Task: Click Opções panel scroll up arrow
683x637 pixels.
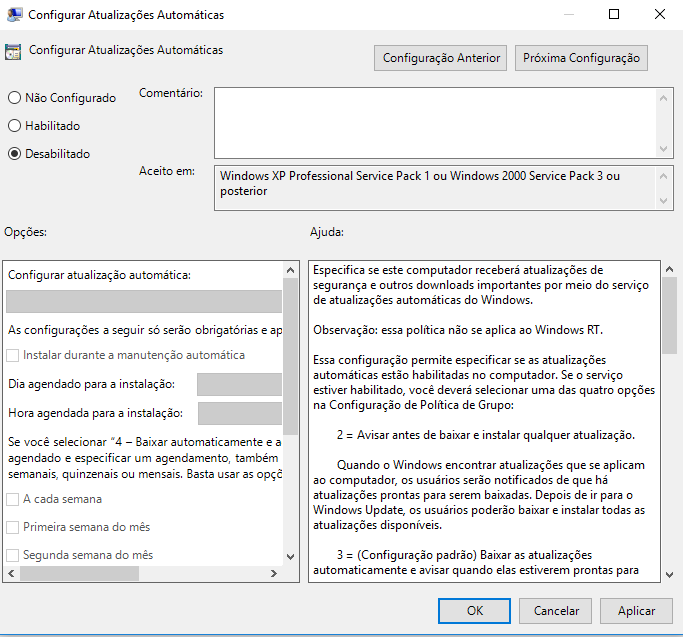Action: point(291,270)
